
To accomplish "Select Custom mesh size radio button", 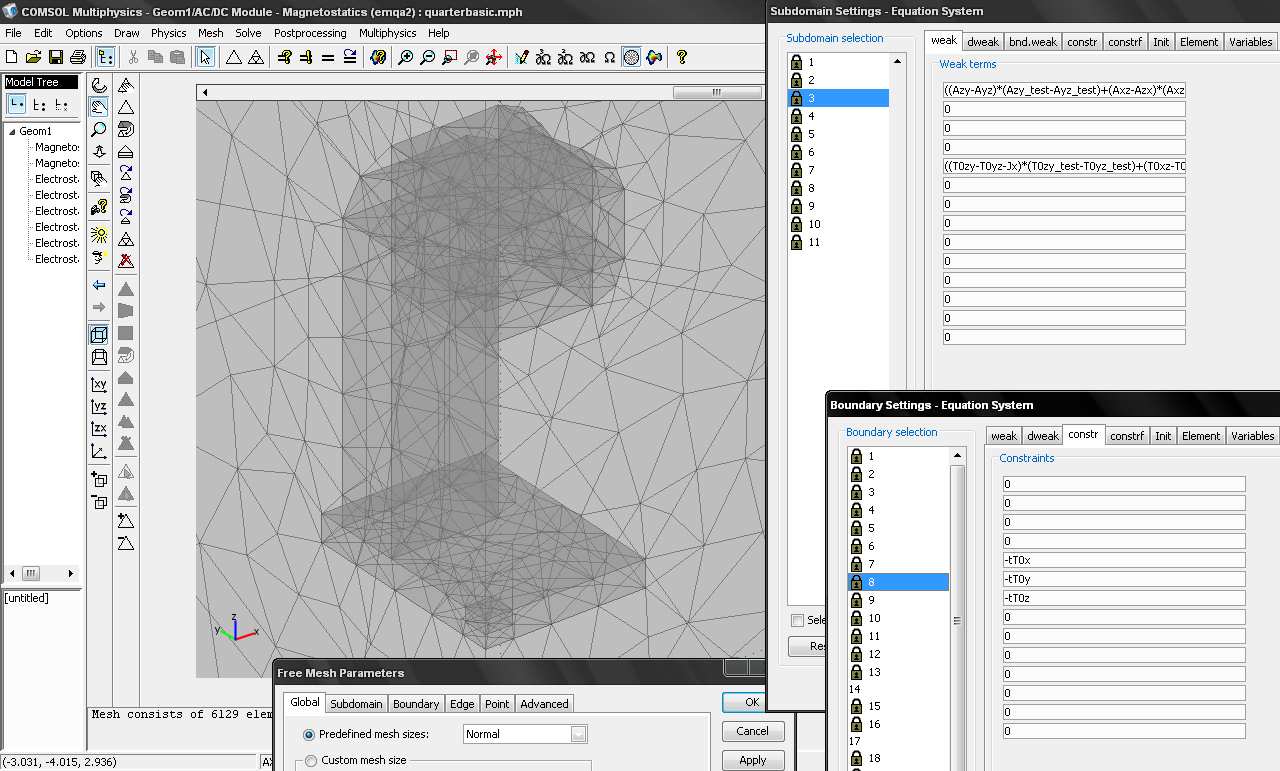I will pyautogui.click(x=310, y=760).
